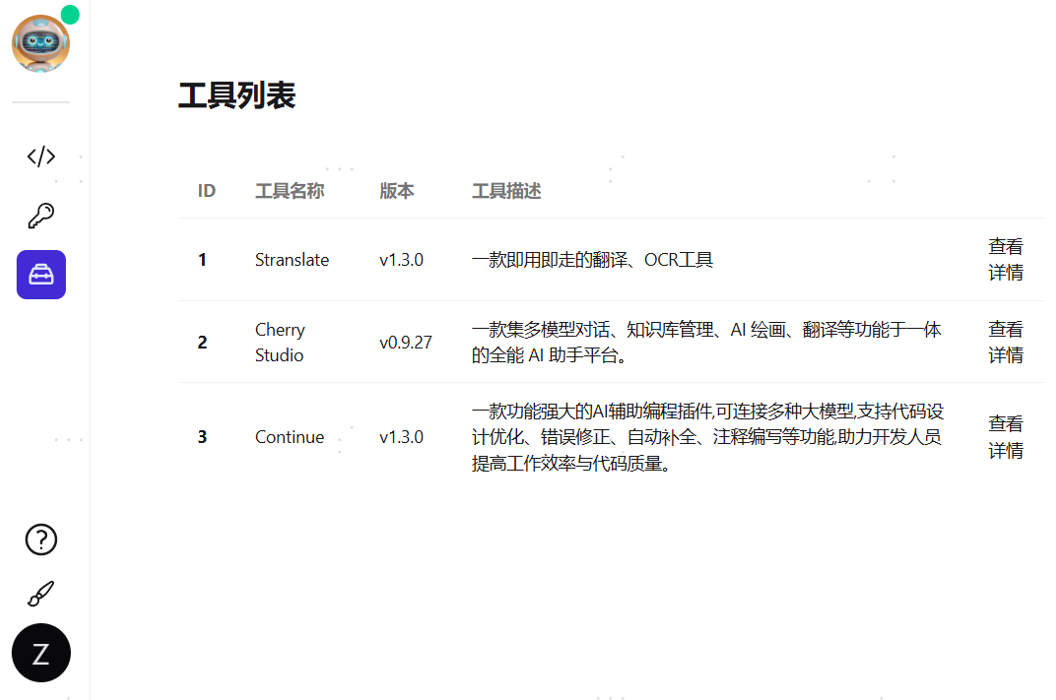Open the key icon in sidebar
The height and width of the screenshot is (700, 1056).
(41, 216)
